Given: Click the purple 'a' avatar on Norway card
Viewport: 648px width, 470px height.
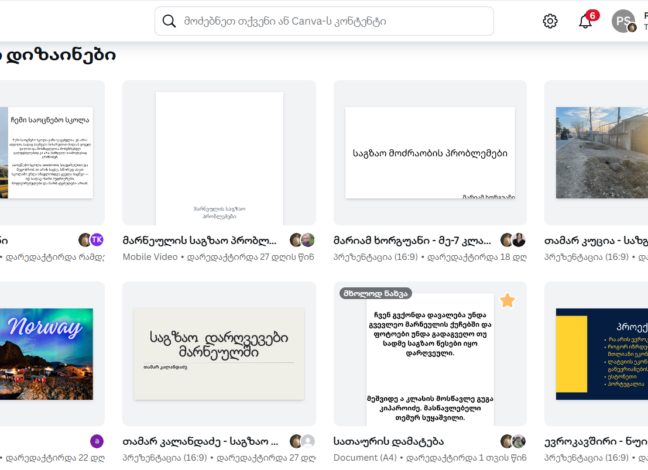Looking at the screenshot, I should pyautogui.click(x=97, y=441).
